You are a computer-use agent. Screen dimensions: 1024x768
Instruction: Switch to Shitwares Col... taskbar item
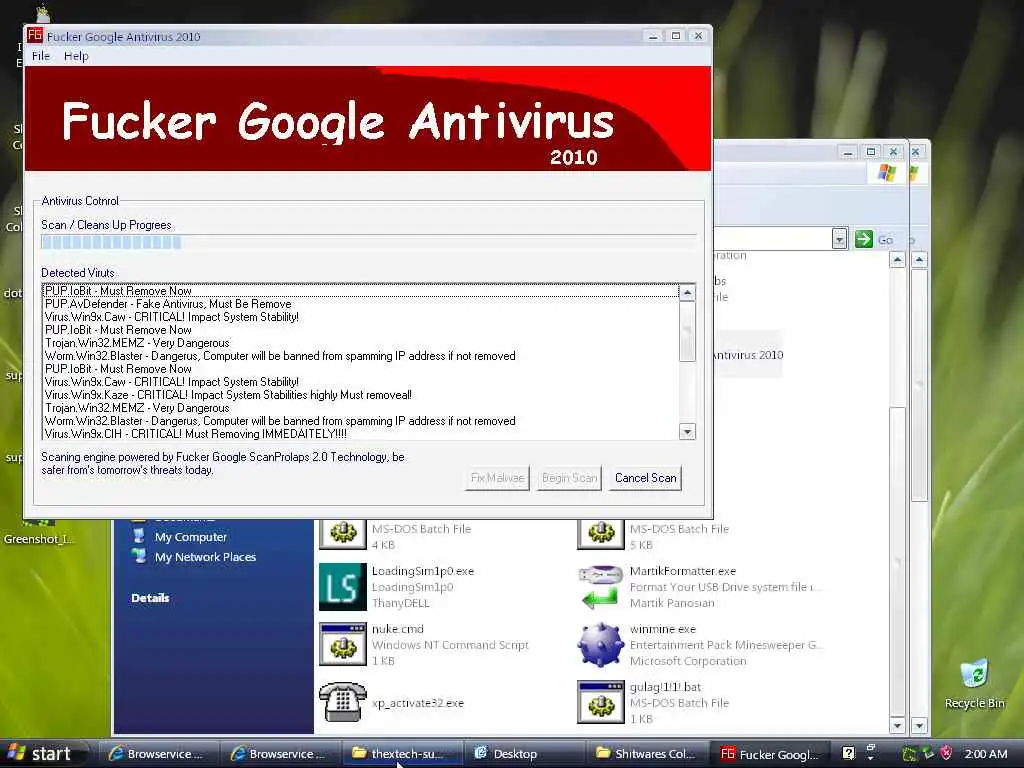[646, 754]
